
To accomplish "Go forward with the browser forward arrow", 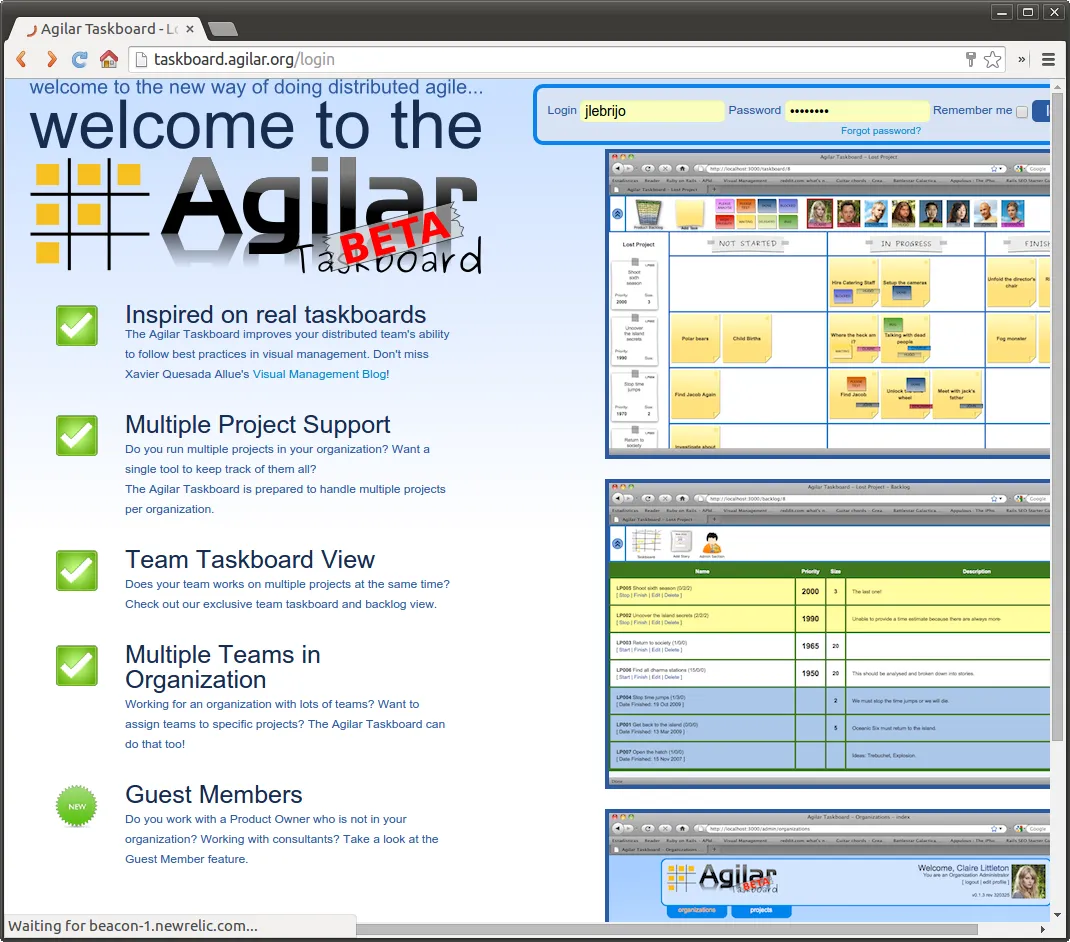I will 51,59.
